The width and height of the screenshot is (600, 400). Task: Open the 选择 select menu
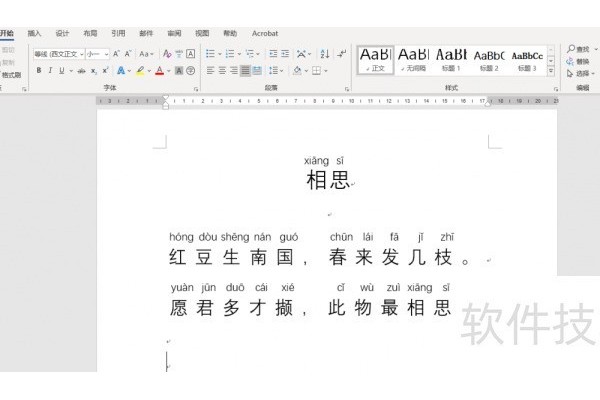[580, 73]
